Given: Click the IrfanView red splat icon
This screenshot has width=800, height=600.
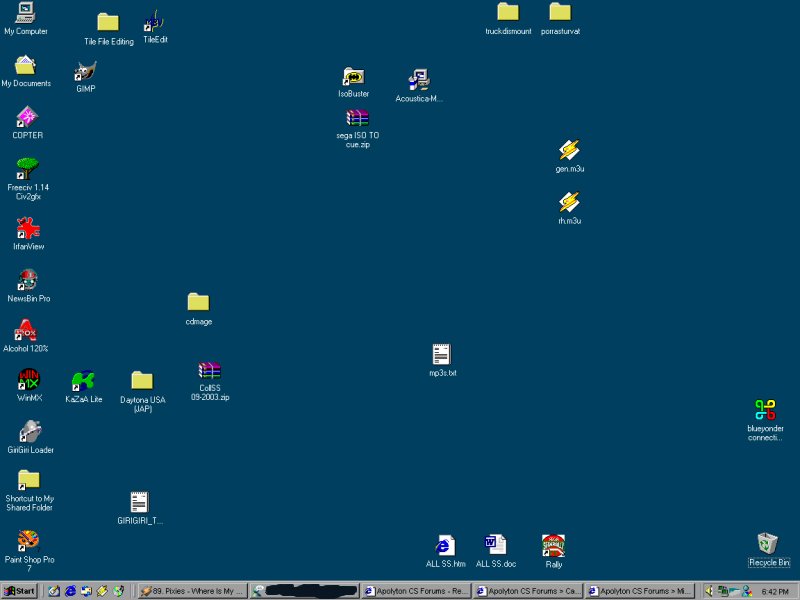Looking at the screenshot, I should (27, 229).
